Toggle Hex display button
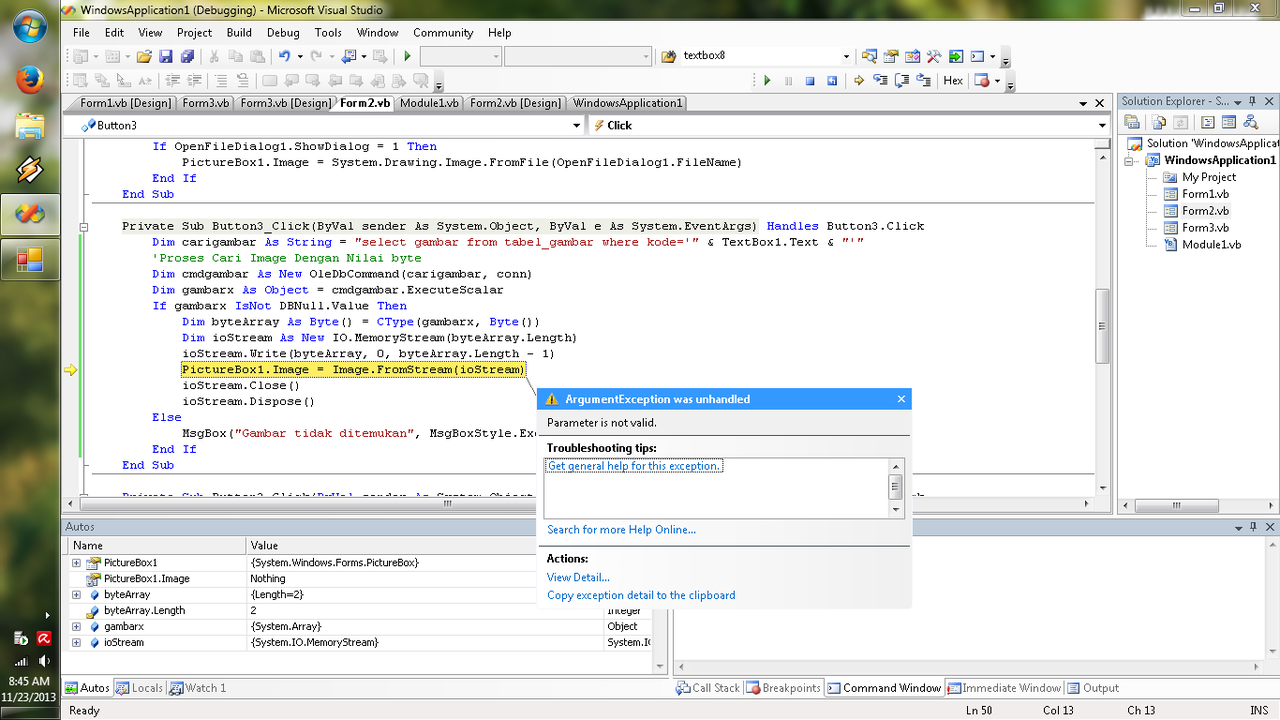The image size is (1280, 720). click(x=953, y=81)
